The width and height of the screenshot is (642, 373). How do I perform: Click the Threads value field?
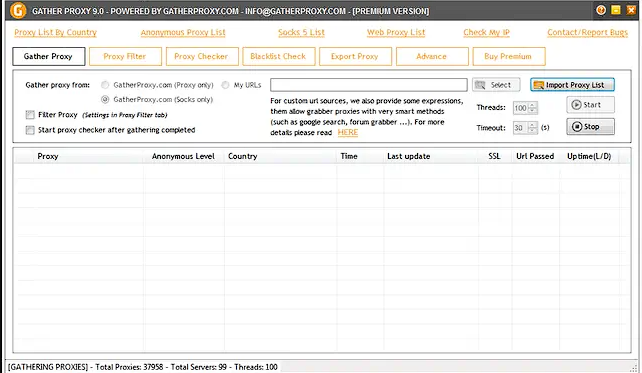[520, 108]
